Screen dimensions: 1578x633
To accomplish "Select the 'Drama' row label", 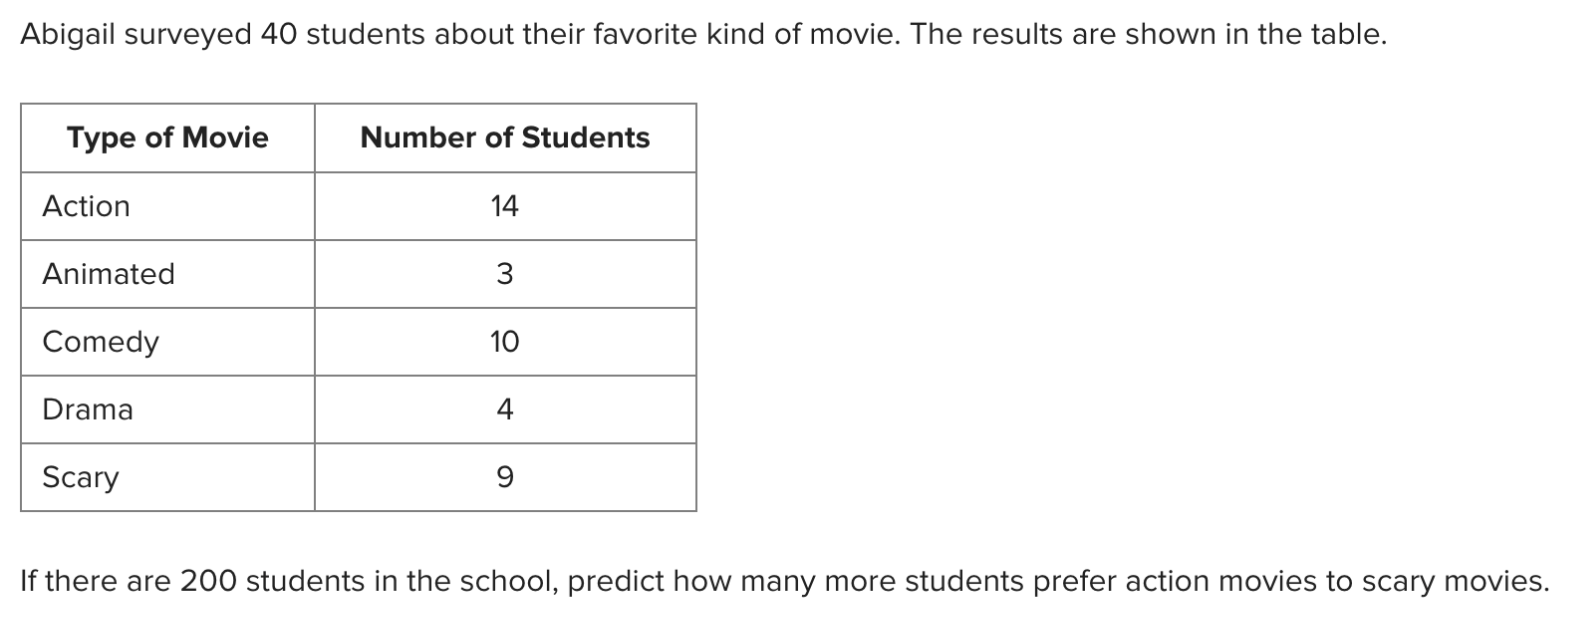I will tap(87, 409).
